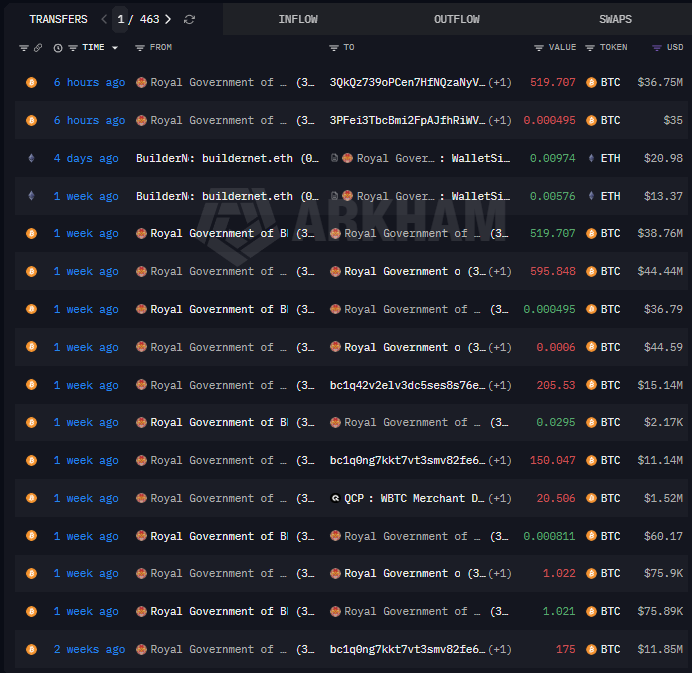Open the TOKEN column filter
This screenshot has width=692, height=673.
[x=590, y=48]
